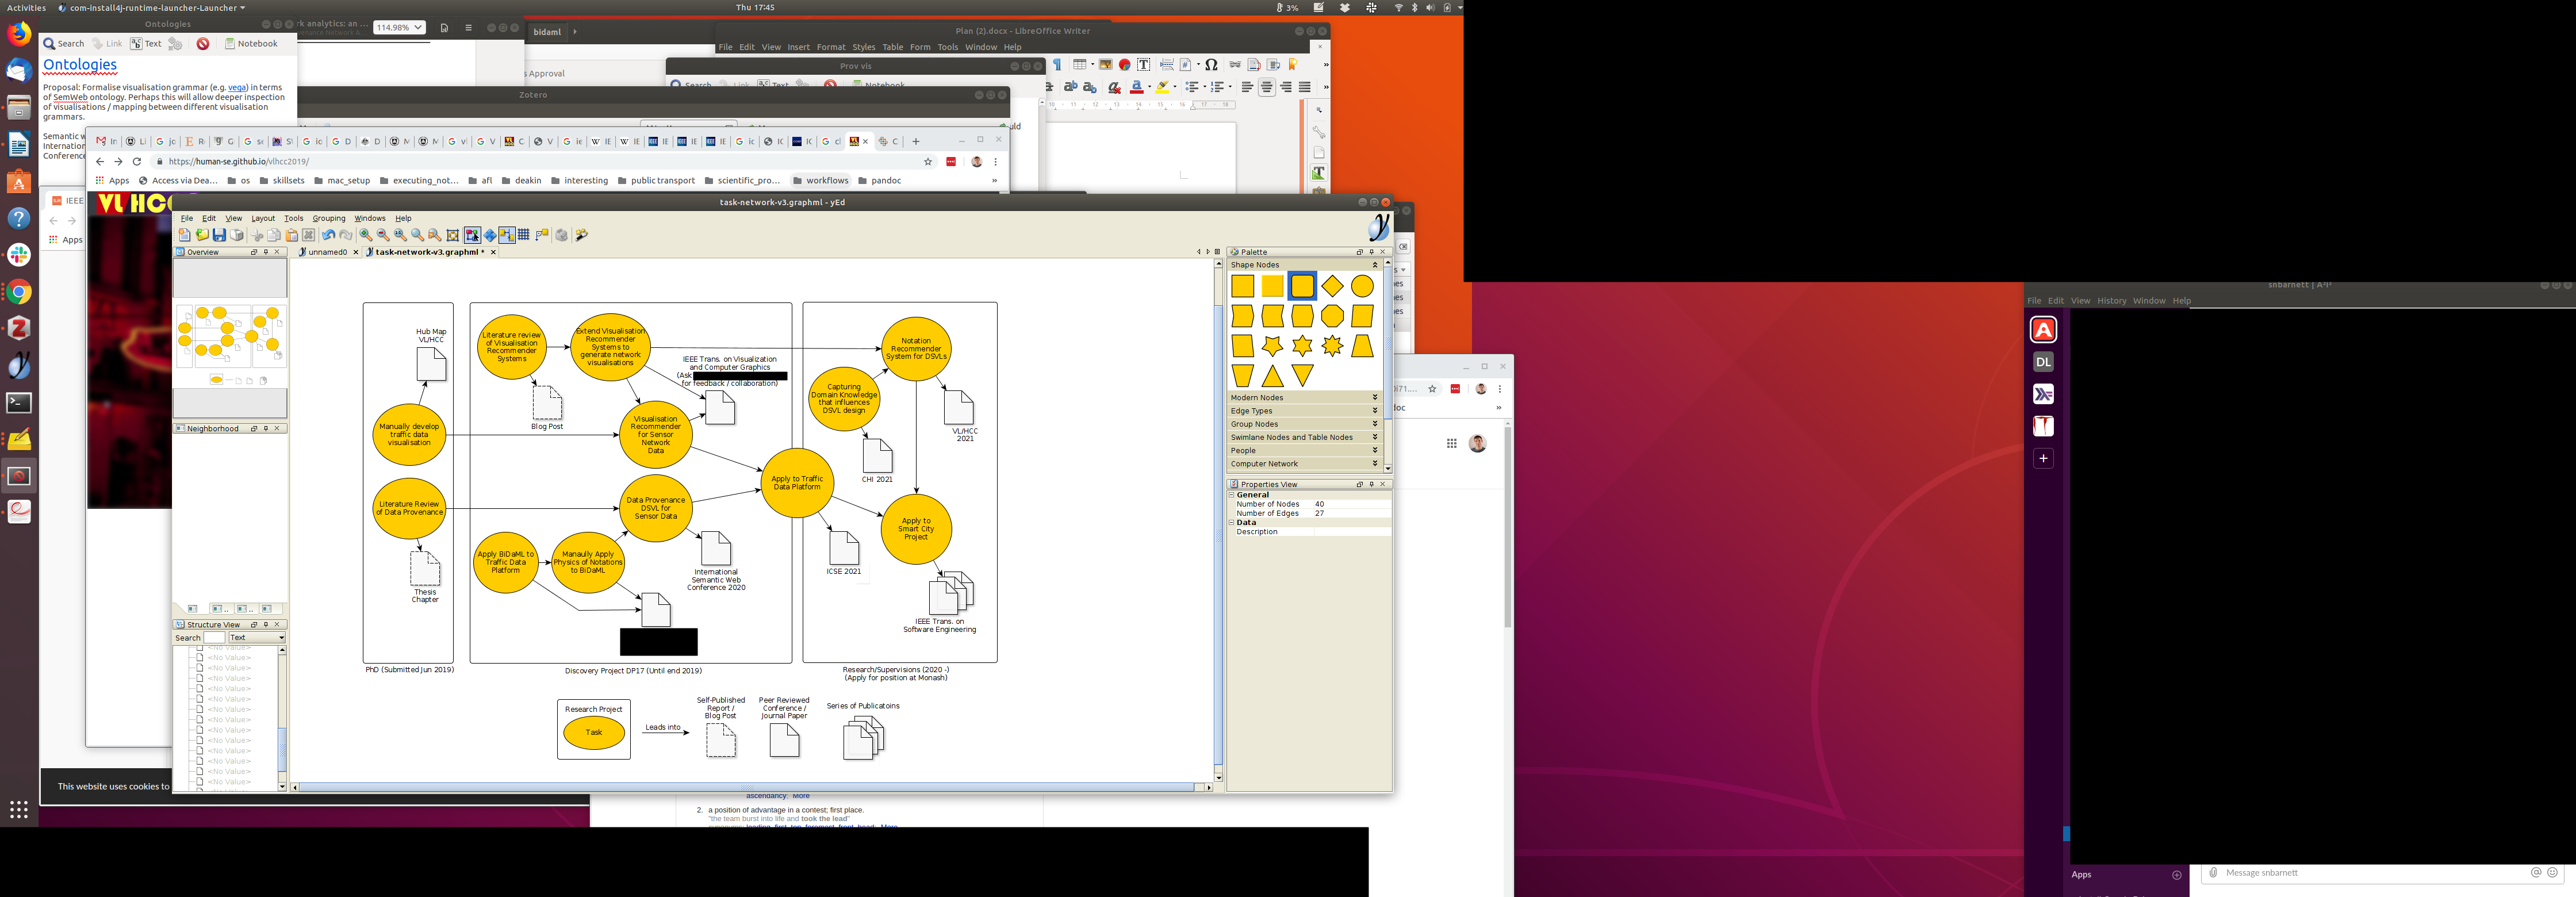Click the Zoom In magnifier icon
The image size is (2576, 897).
pyautogui.click(x=366, y=235)
